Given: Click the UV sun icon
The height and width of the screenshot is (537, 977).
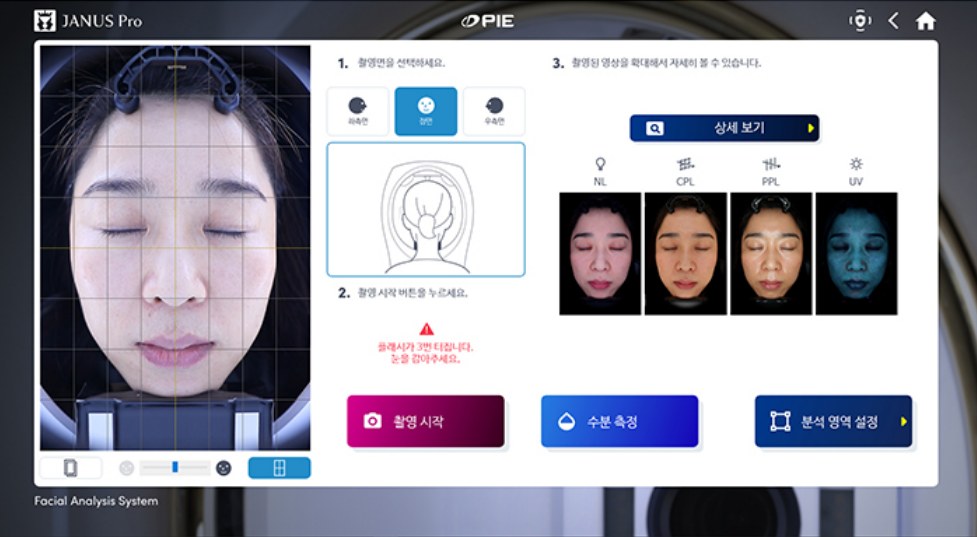Looking at the screenshot, I should tap(856, 164).
